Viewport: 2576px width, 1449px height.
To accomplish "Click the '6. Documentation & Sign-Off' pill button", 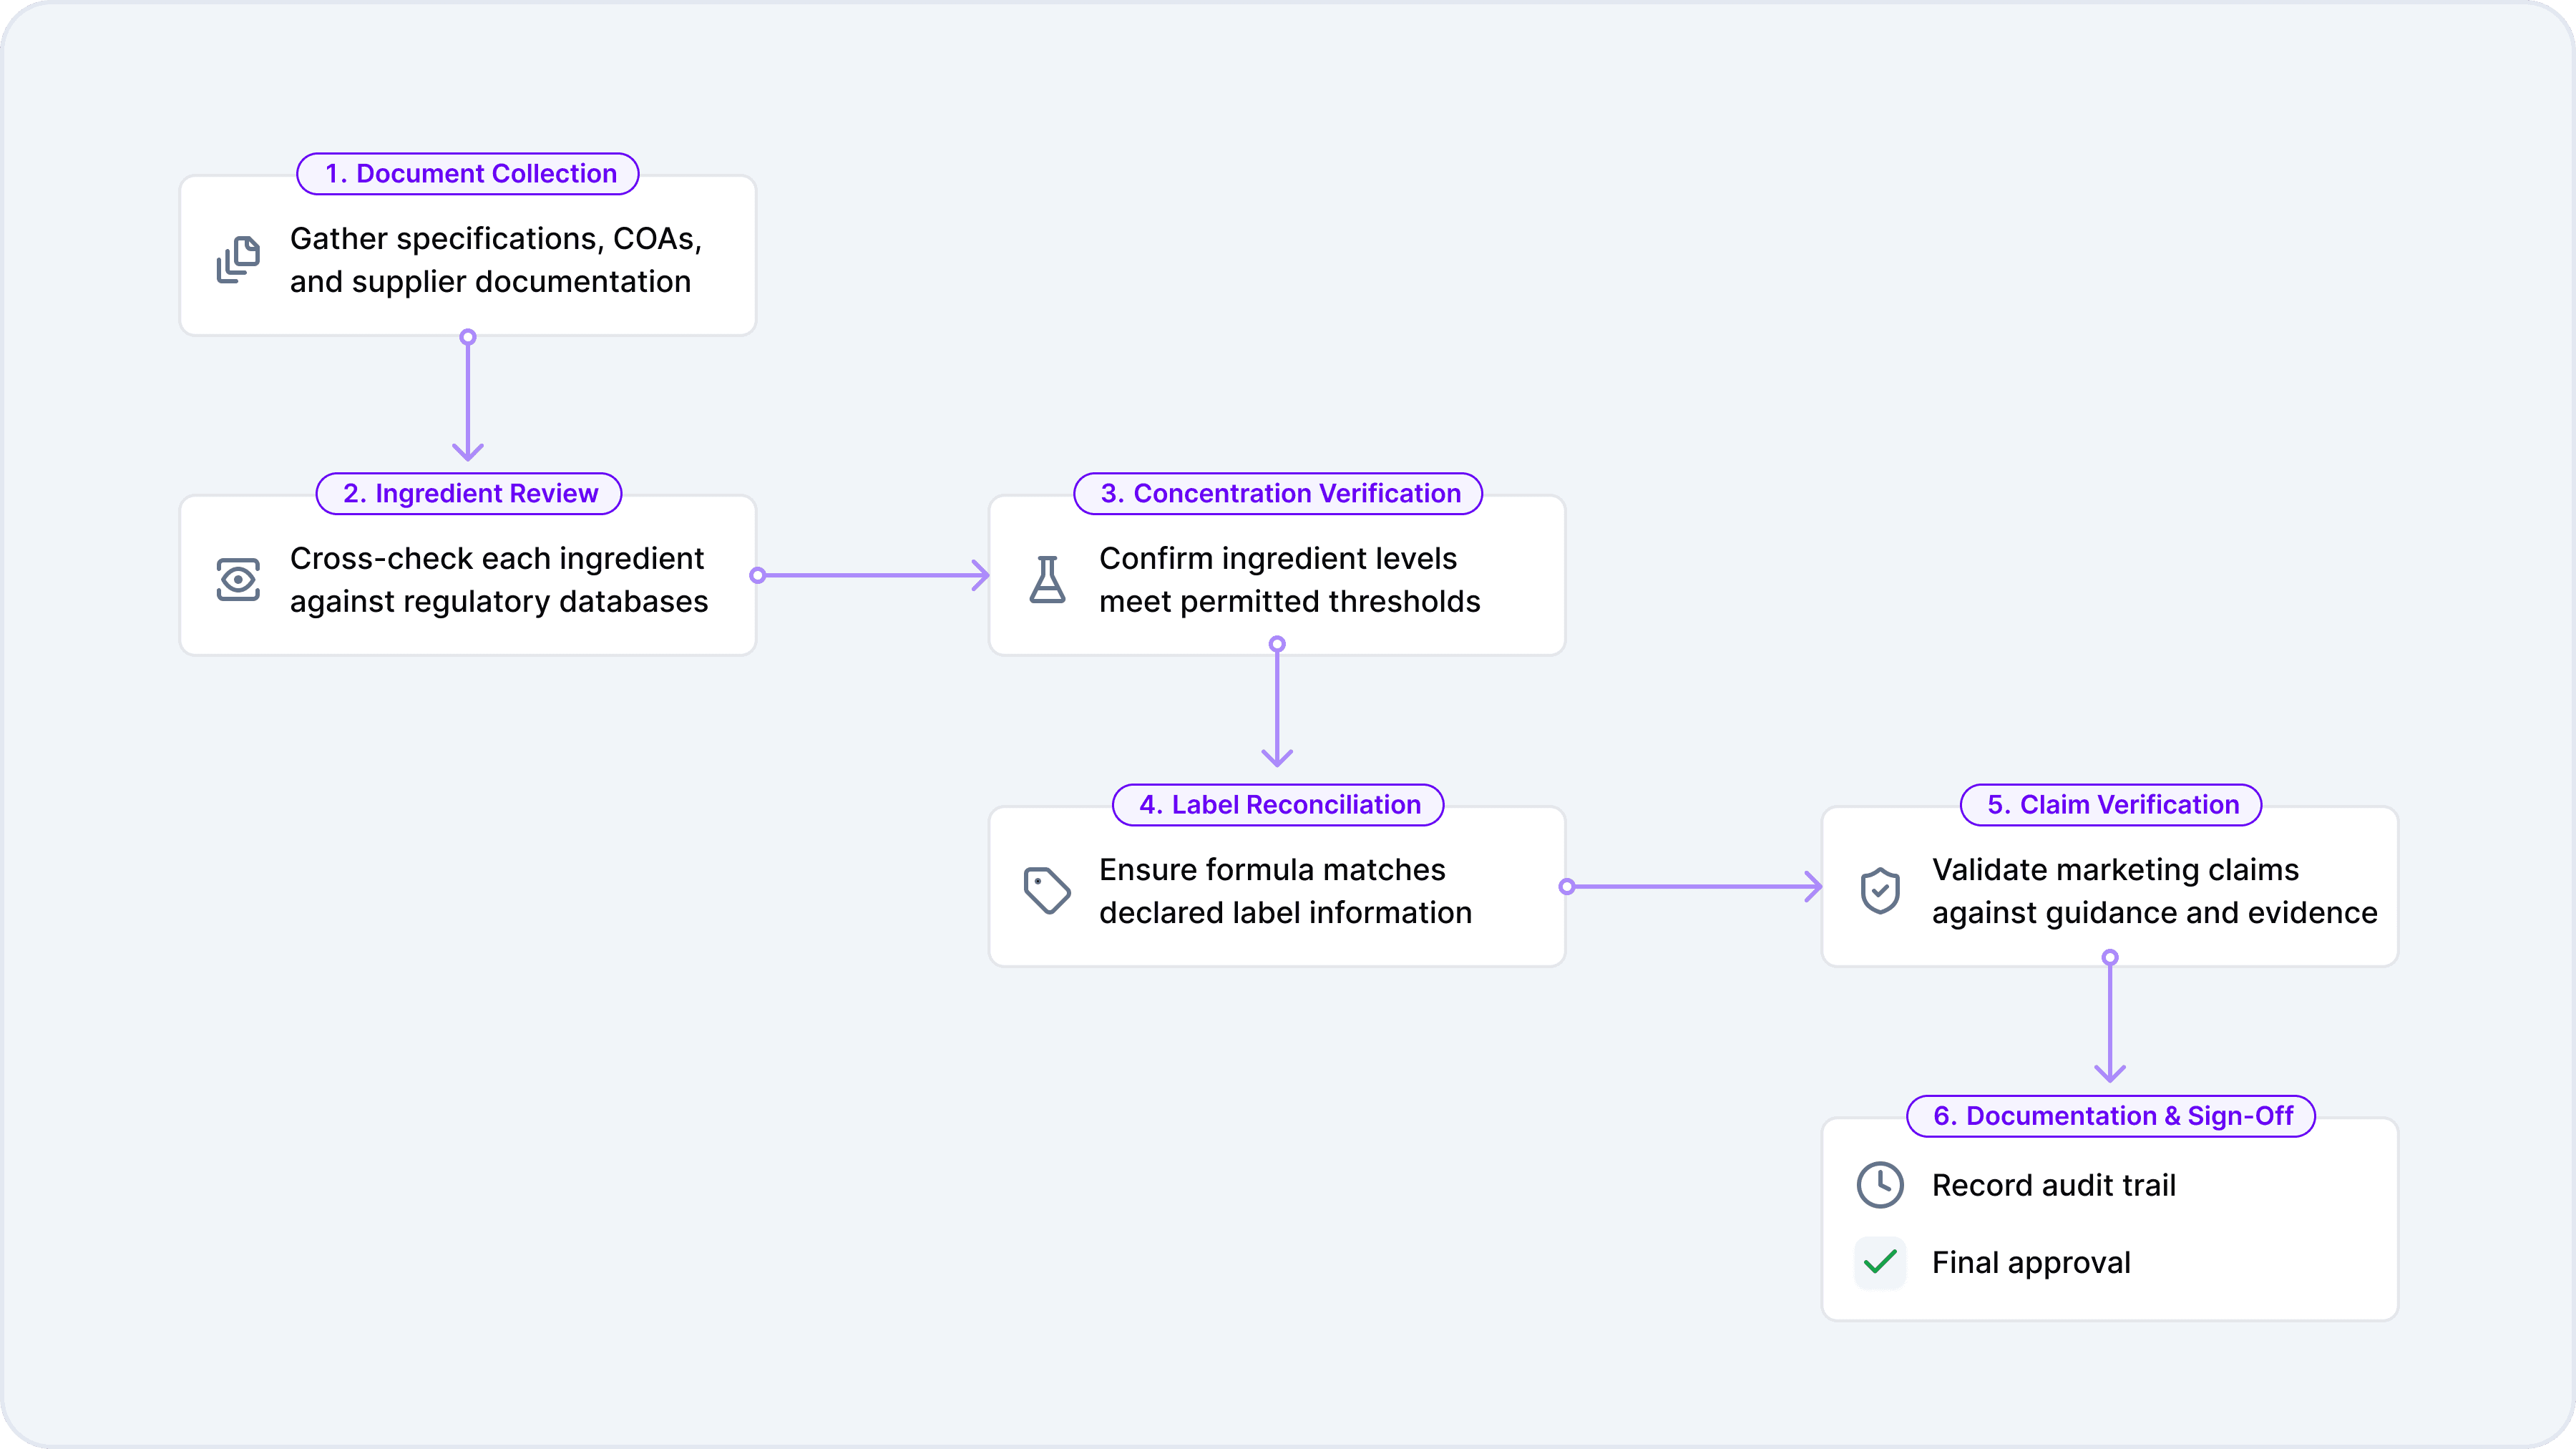I will (x=2110, y=1117).
